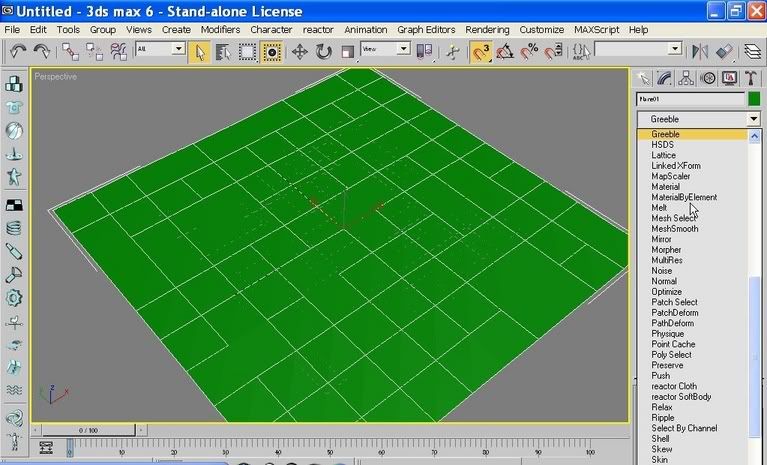
Task: Click the Mirror Selected Objects icon
Action: pyautogui.click(x=699, y=51)
